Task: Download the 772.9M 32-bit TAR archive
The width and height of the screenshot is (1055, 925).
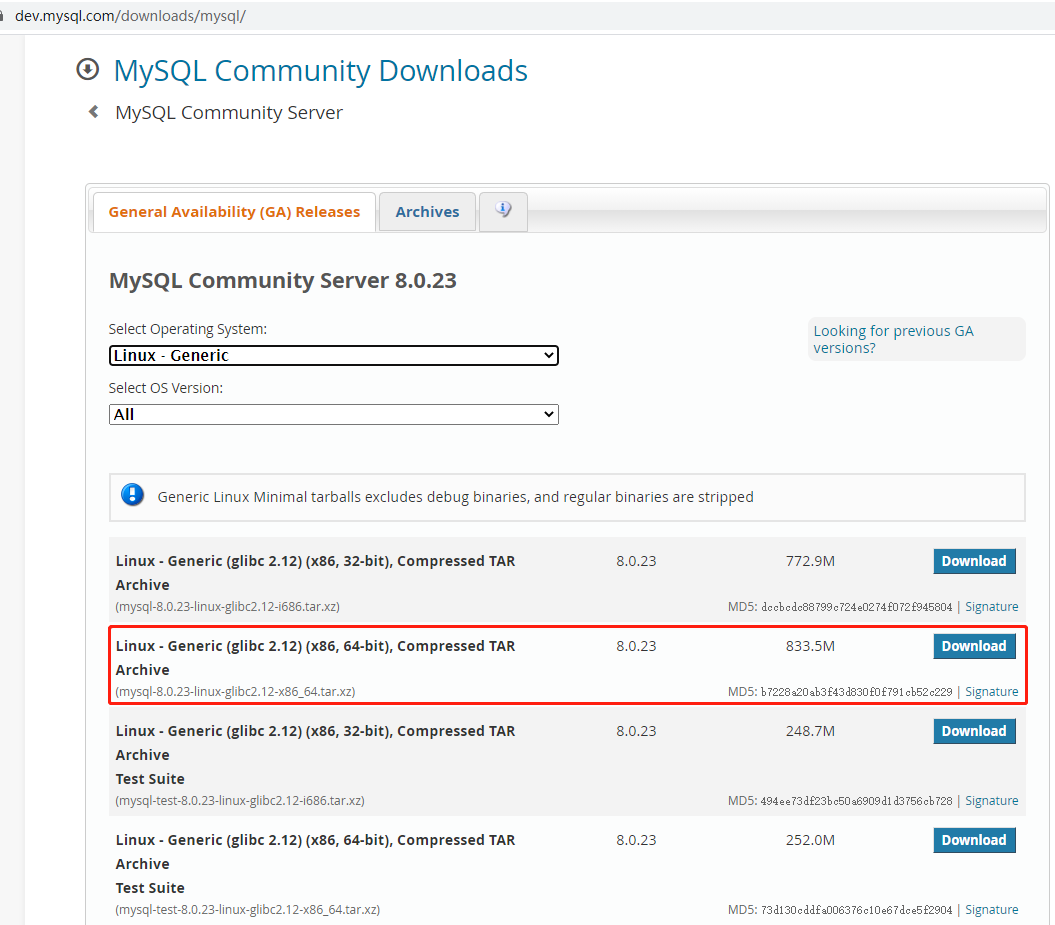Action: coord(974,561)
